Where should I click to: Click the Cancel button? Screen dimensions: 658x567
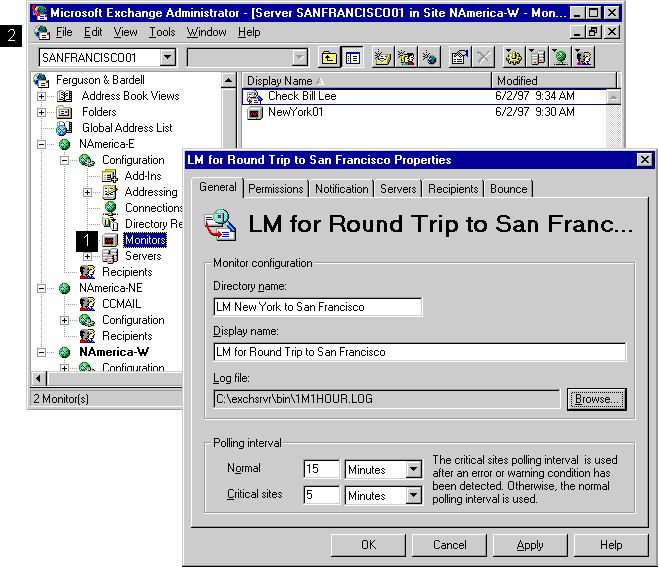(449, 545)
